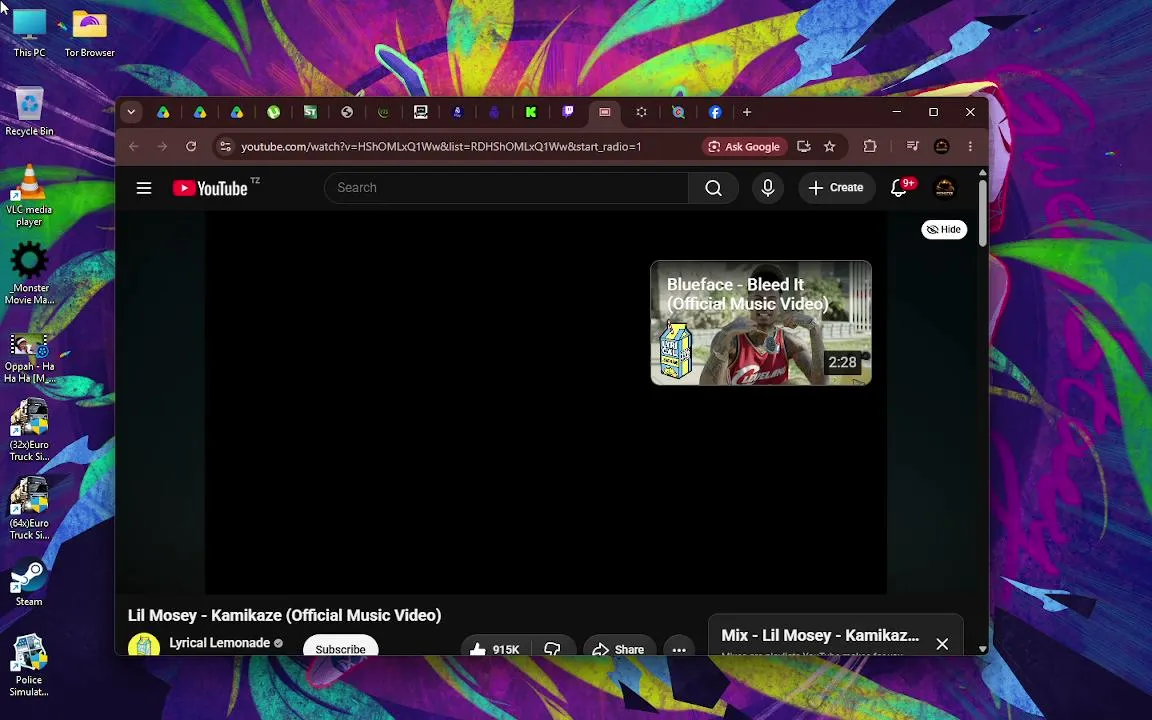Go back in Chrome
This screenshot has height=720, width=1152.
[134, 146]
